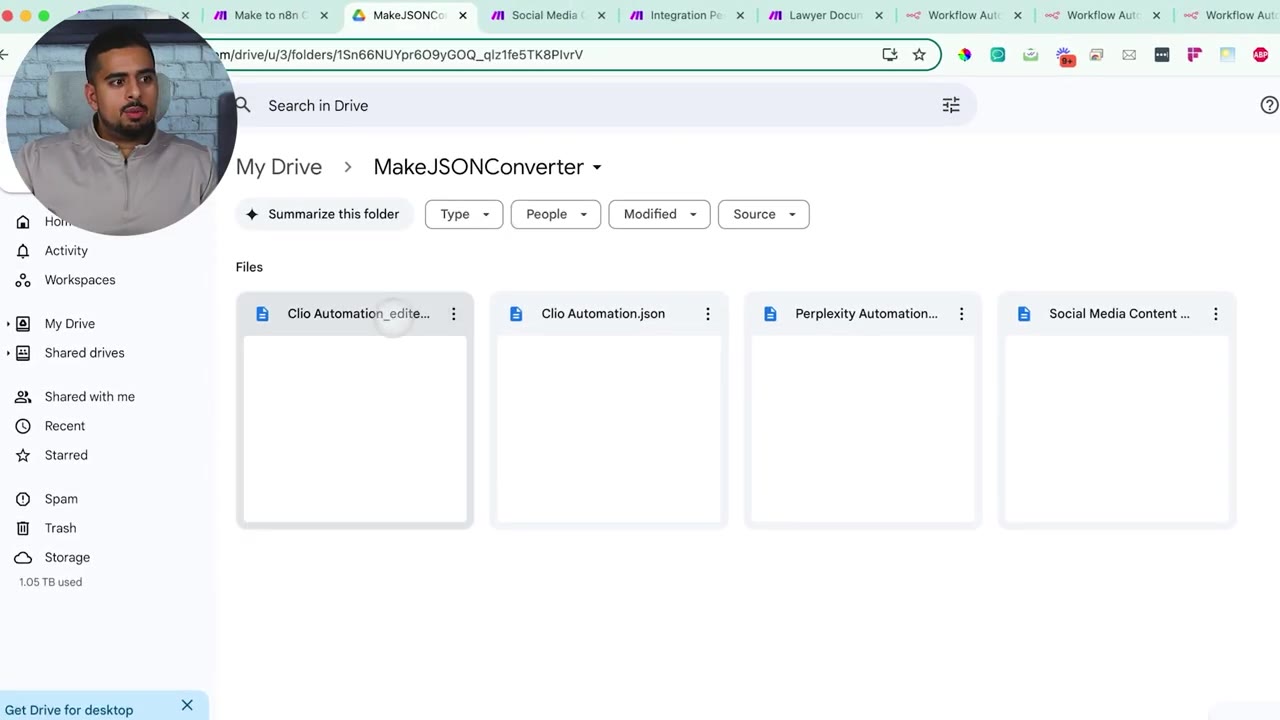Click Get Drive for desktop link
The width and height of the screenshot is (1280, 720).
69,710
